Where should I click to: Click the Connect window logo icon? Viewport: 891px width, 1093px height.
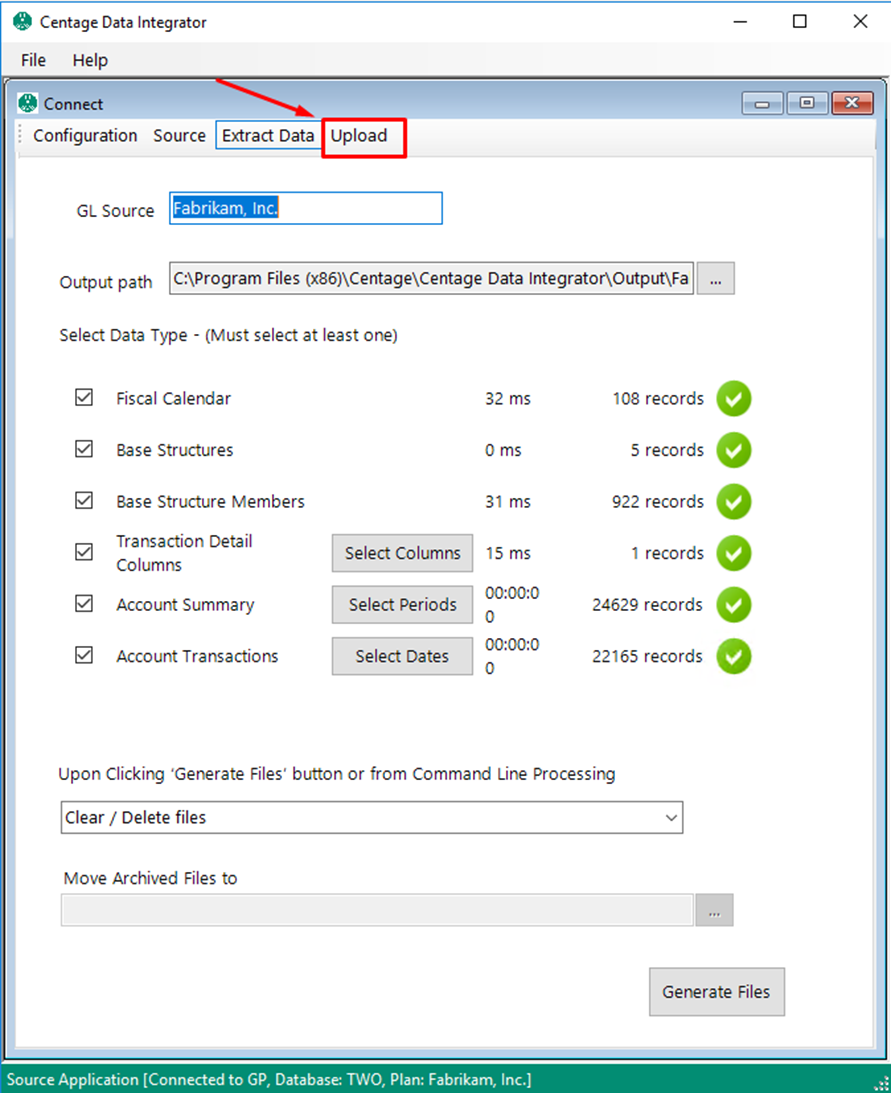click(28, 103)
